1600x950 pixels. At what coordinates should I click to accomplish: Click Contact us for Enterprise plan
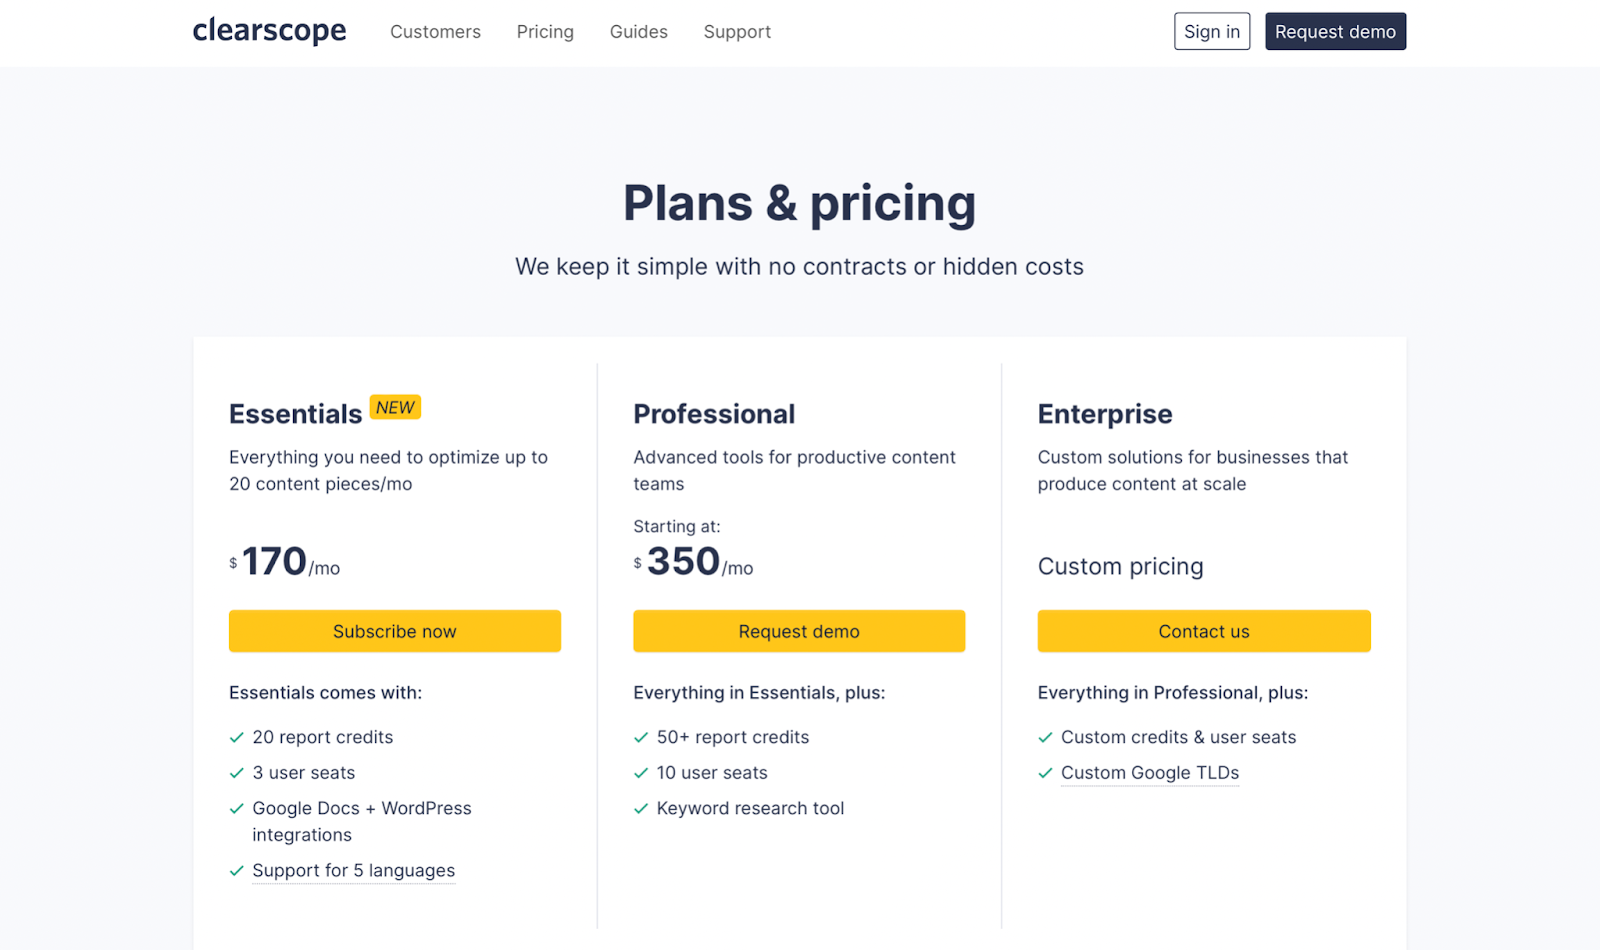[1204, 631]
